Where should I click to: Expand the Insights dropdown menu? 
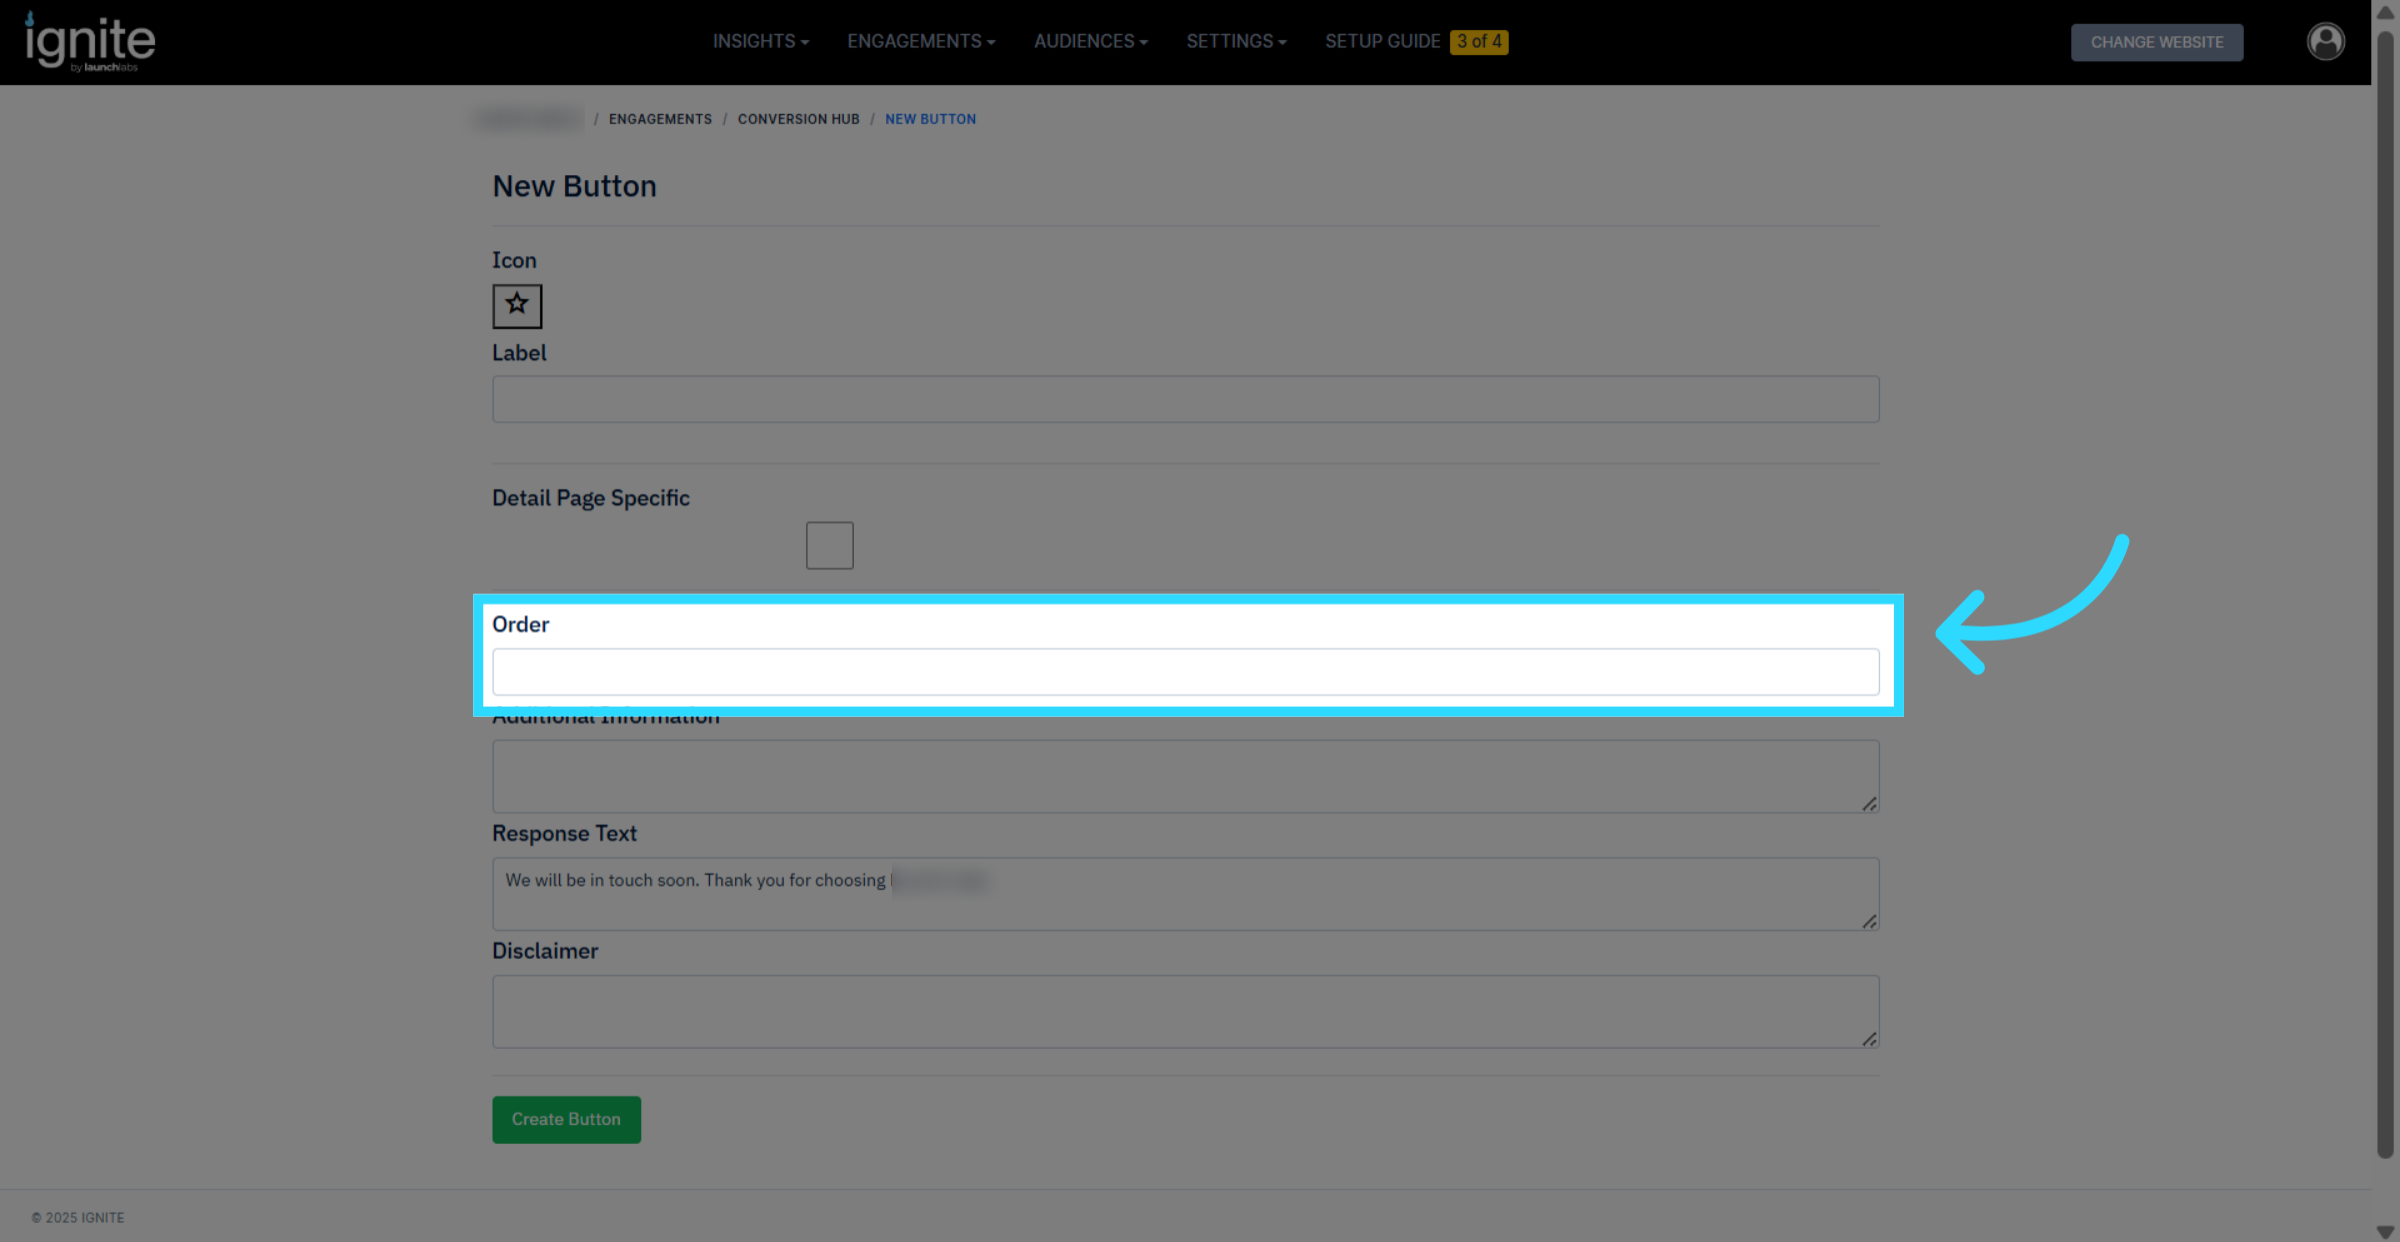tap(760, 42)
